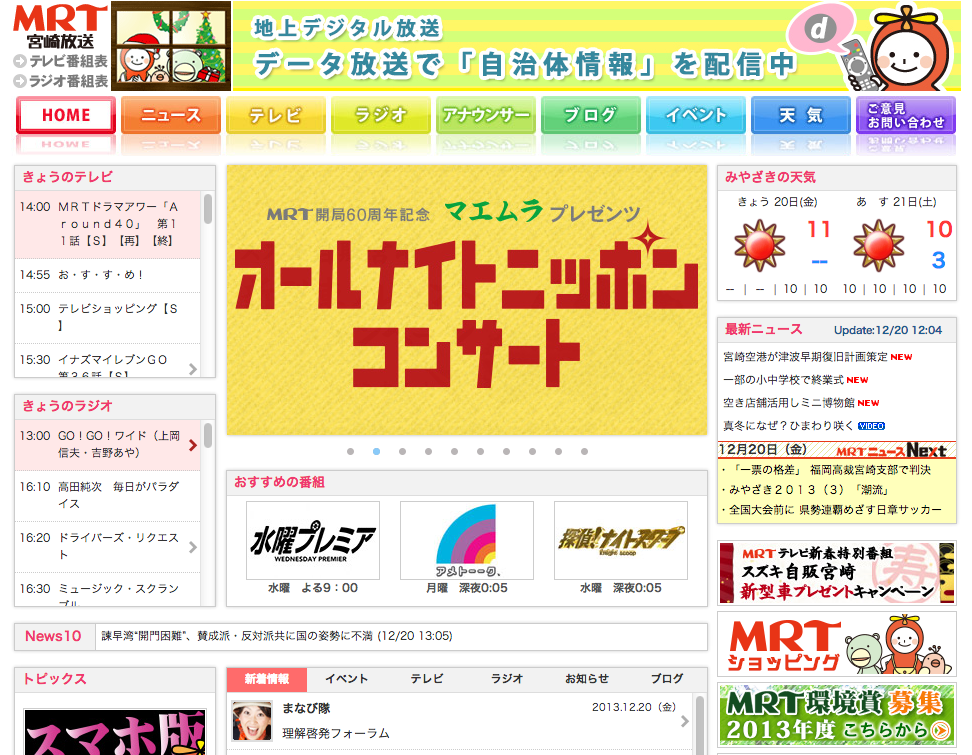This screenshot has width=972, height=755.
Task: Open the イベント navigation tab
Action: click(x=696, y=115)
